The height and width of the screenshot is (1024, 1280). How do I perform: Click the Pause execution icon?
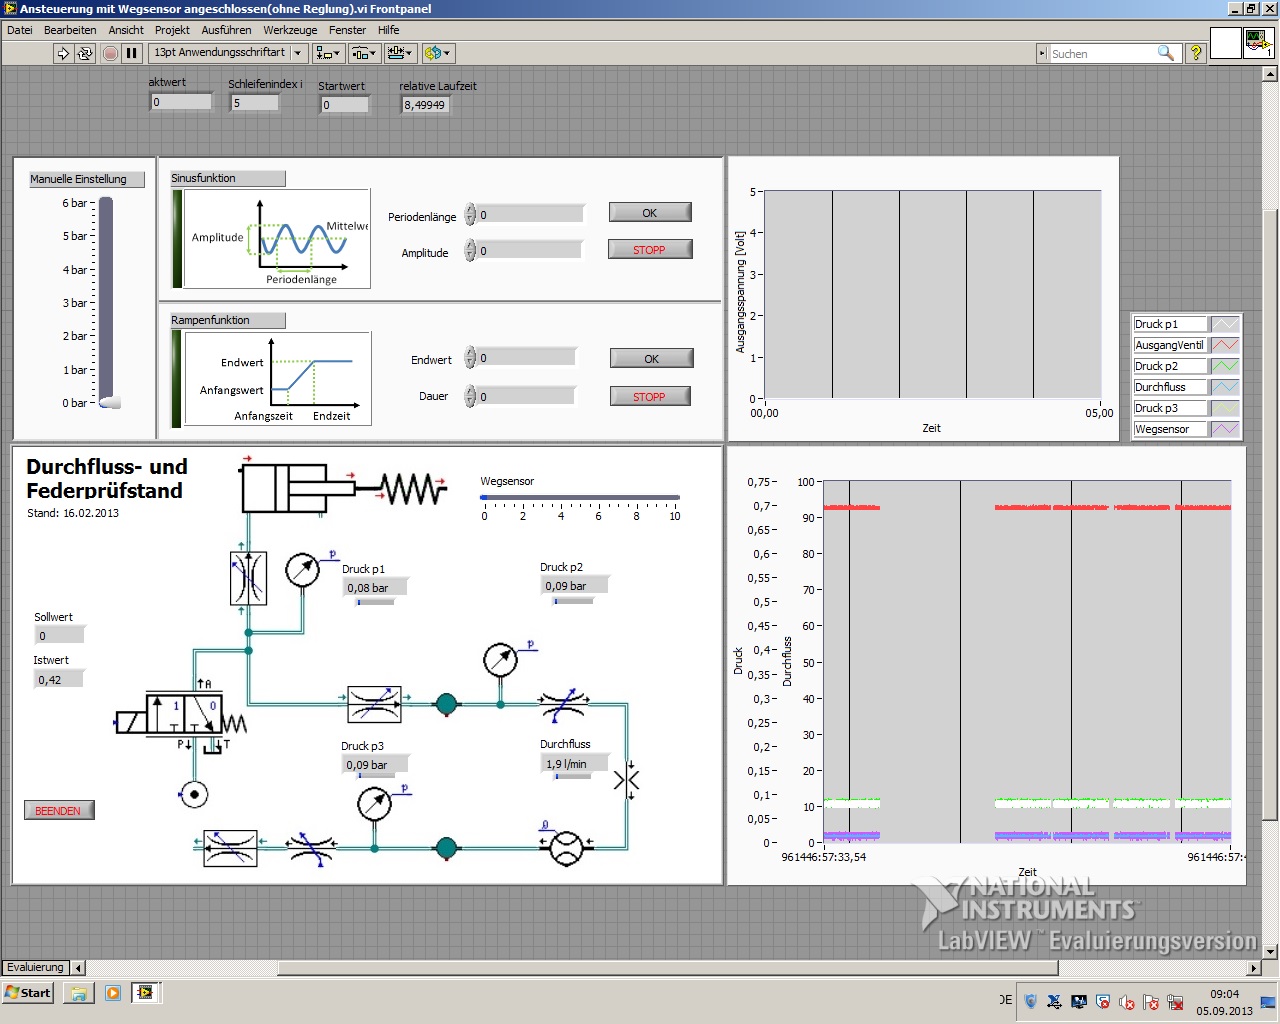tap(131, 53)
